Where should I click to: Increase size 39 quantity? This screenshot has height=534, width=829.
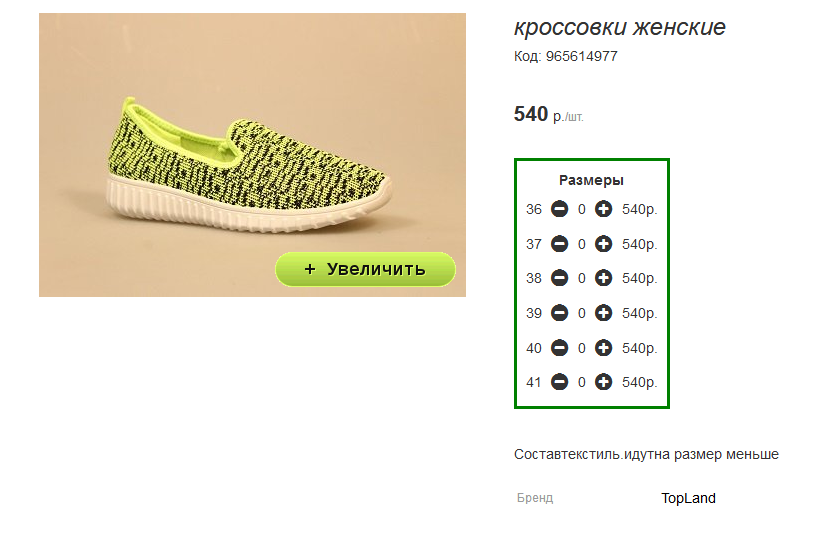click(603, 313)
